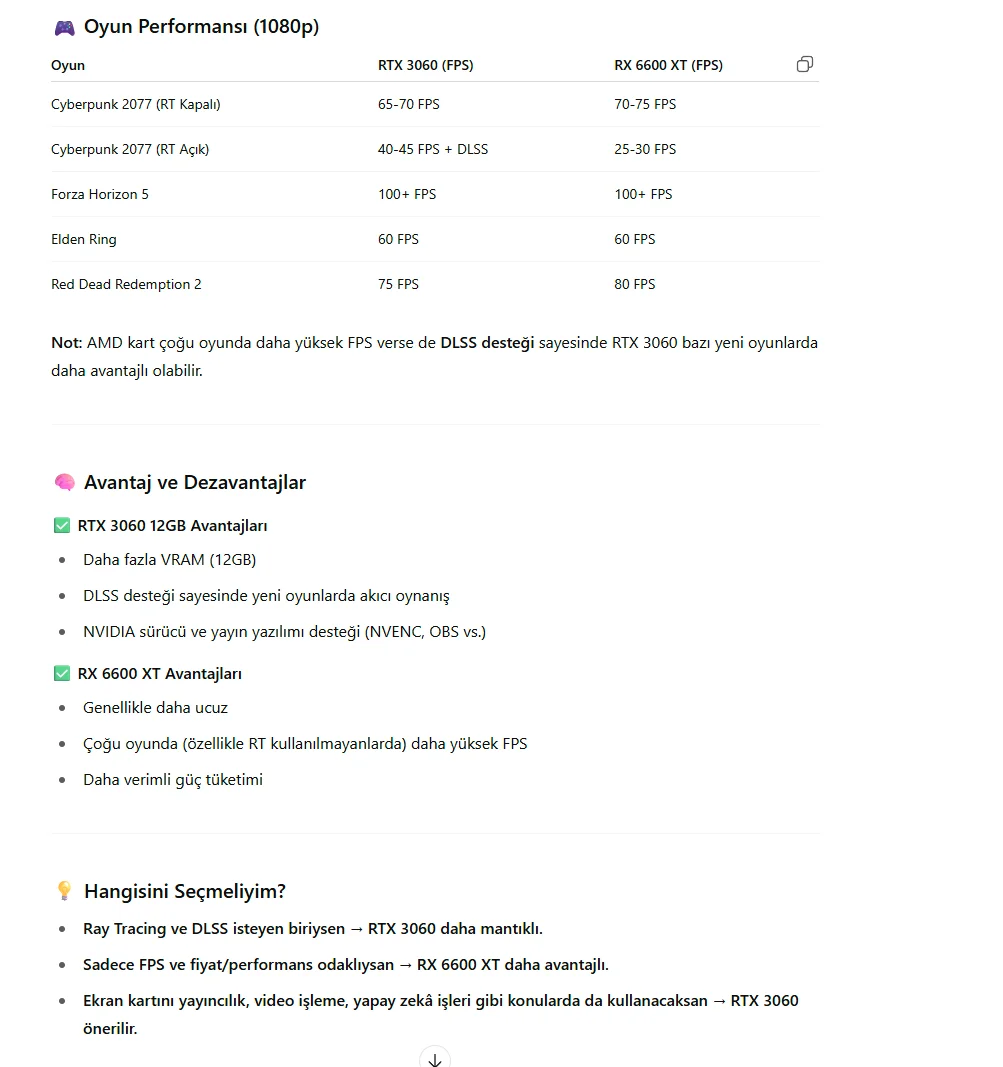Click the Forza Horizon 5 row label
The height and width of the screenshot is (1067, 1003).
[x=100, y=194]
